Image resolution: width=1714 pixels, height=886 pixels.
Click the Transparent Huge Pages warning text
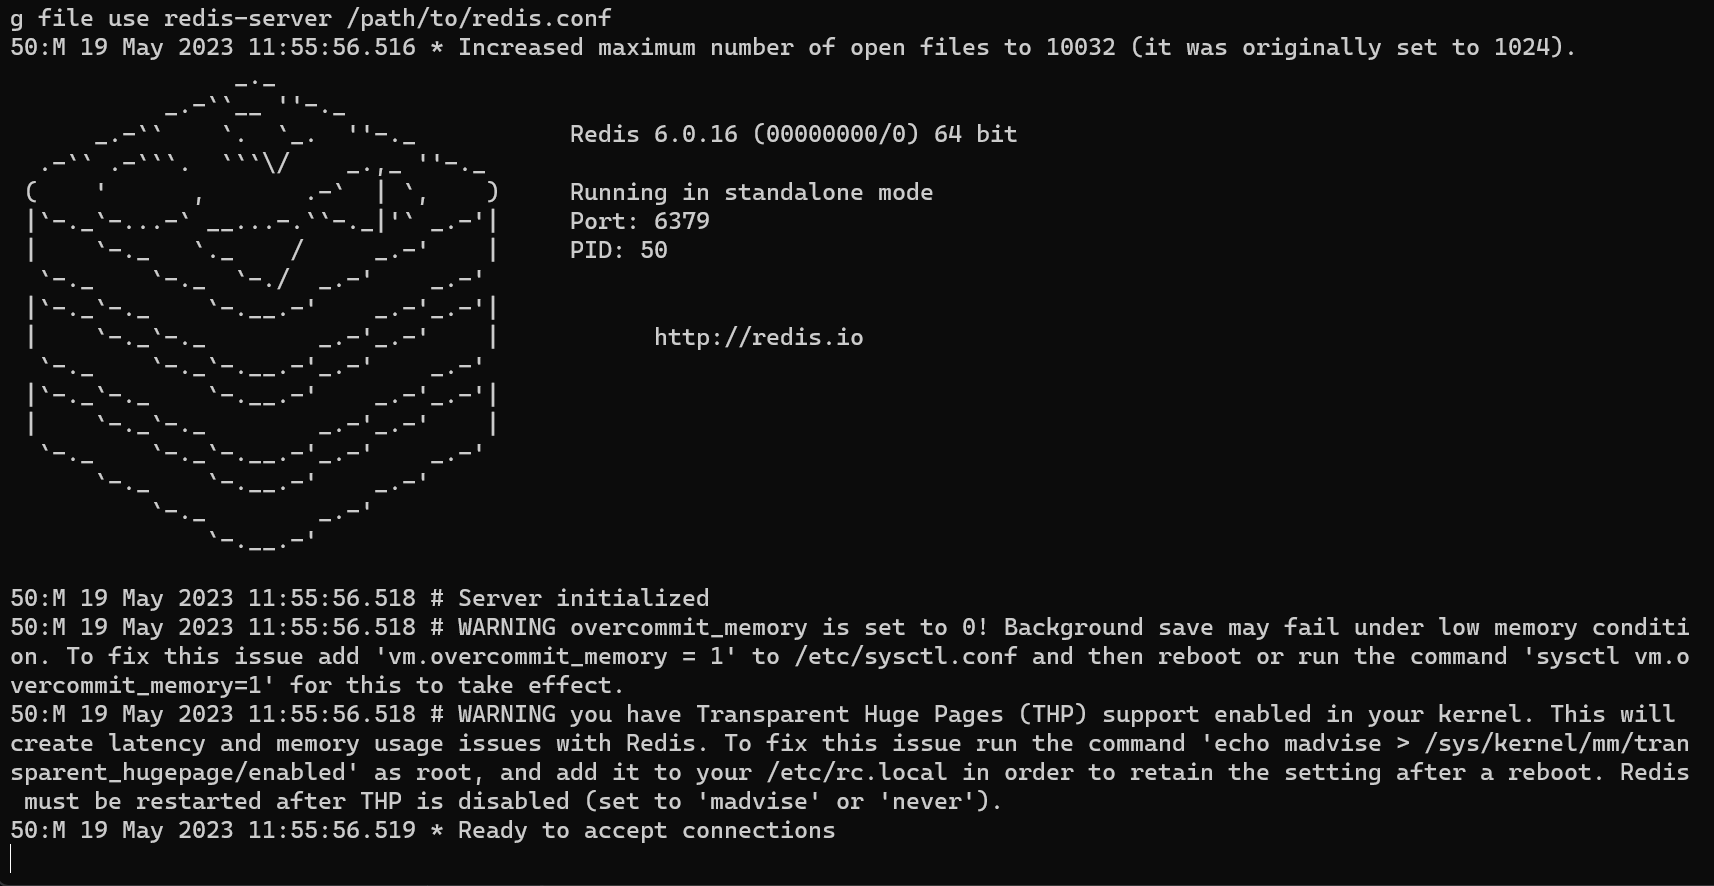[849, 758]
